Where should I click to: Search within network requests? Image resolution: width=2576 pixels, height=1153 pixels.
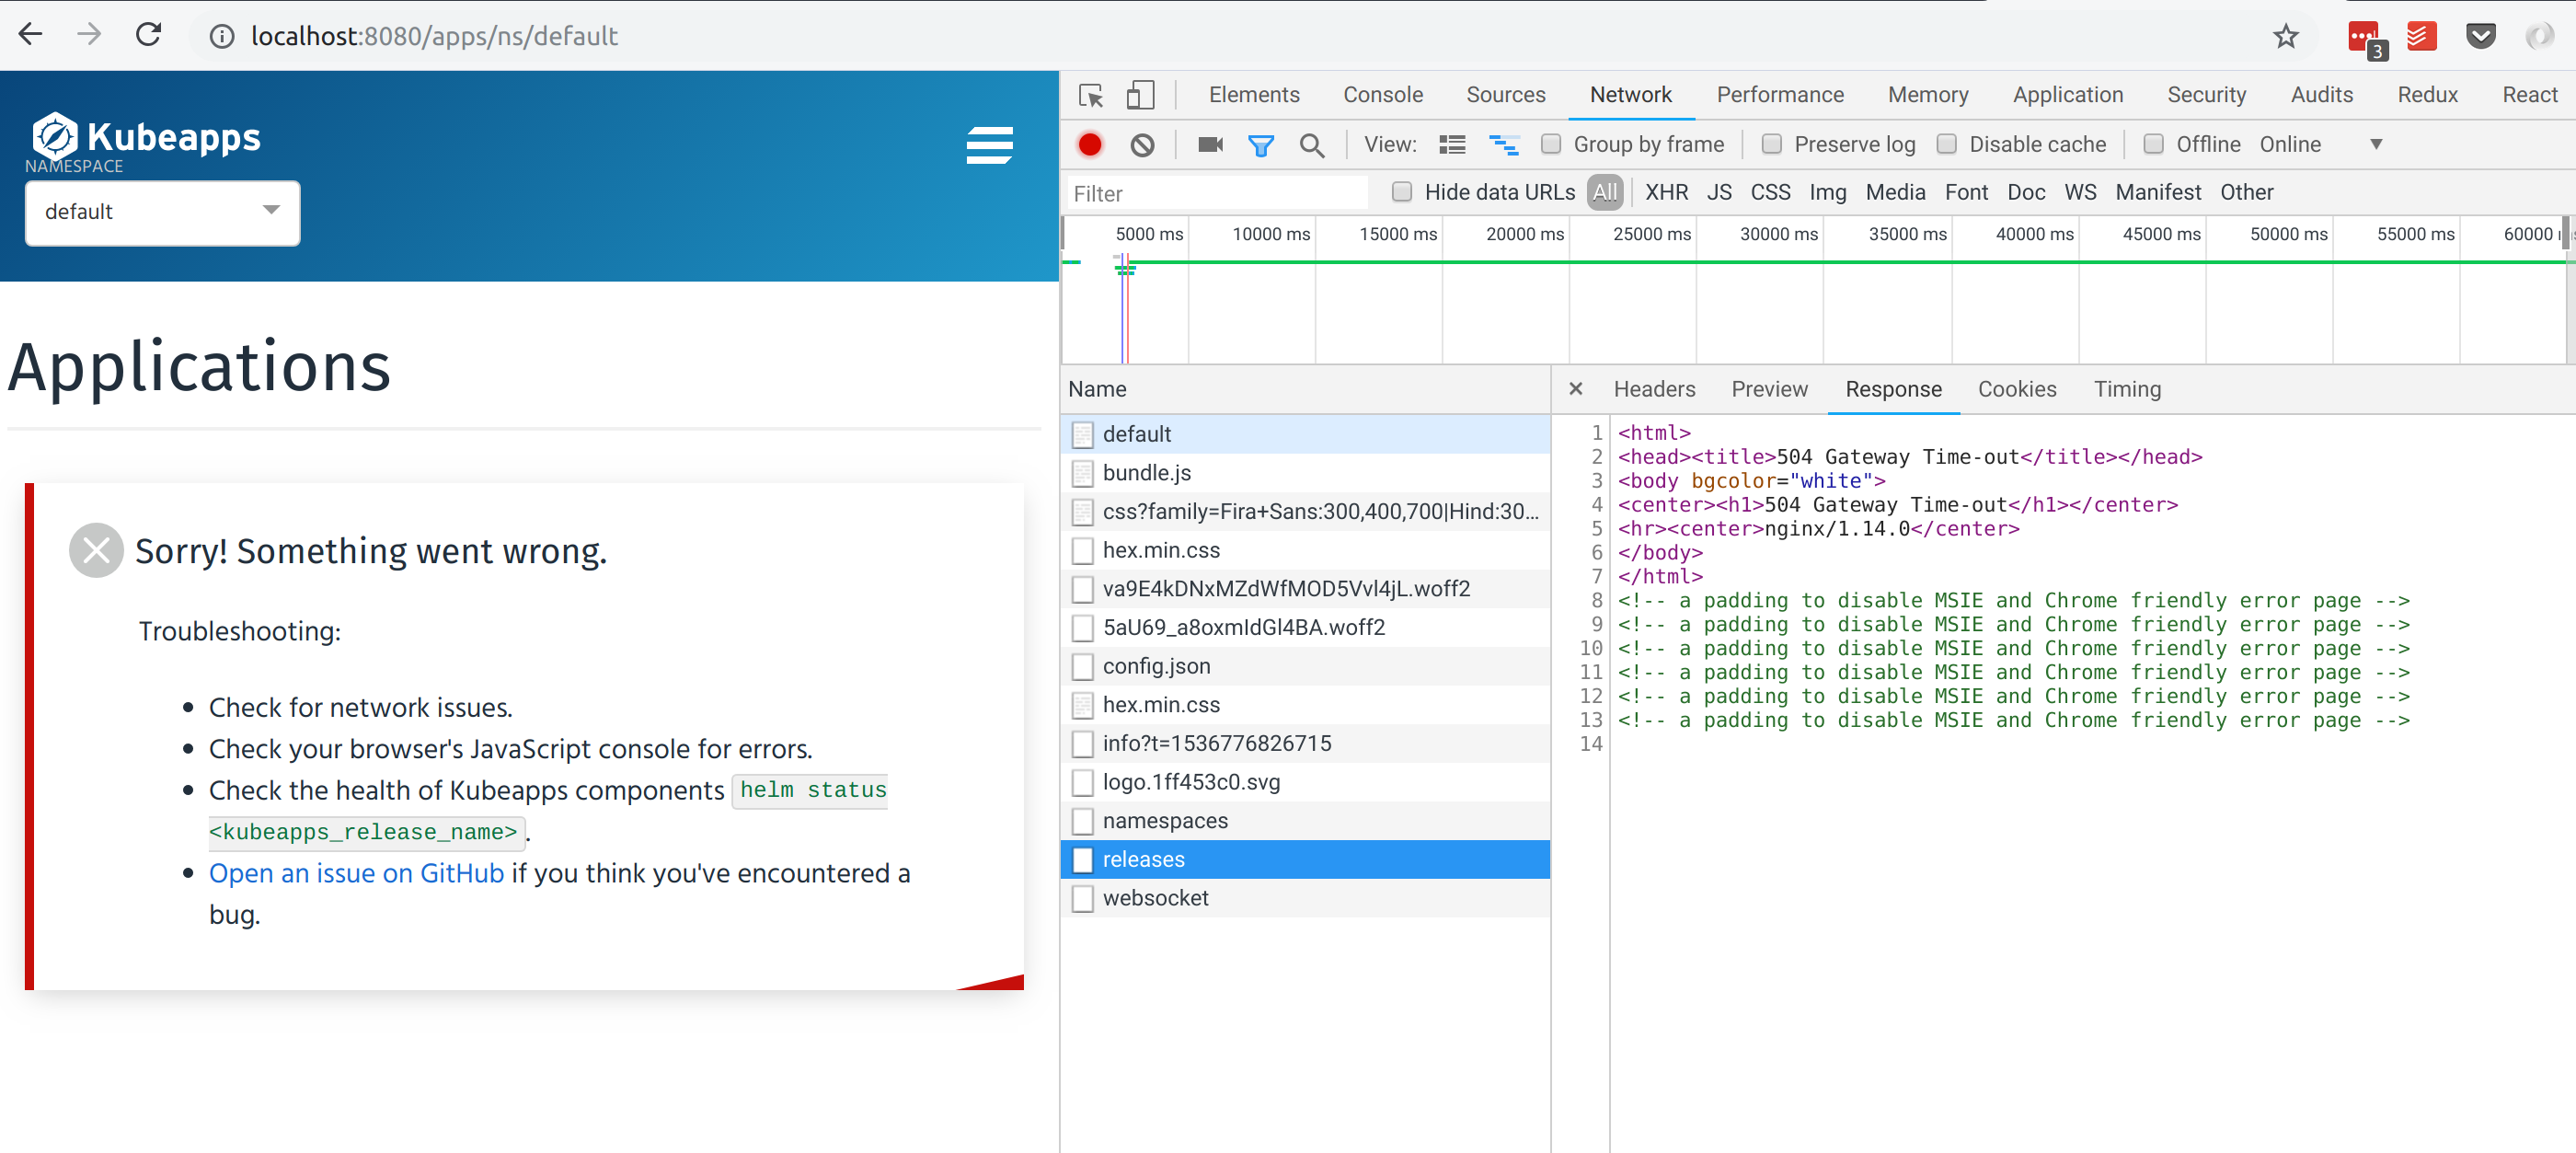pos(1312,145)
